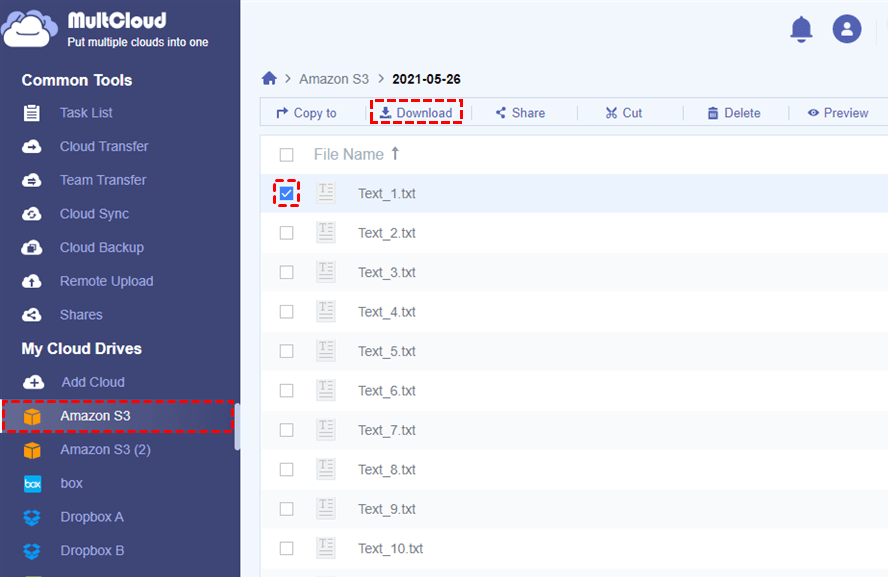Click the Text_2.txt file icon
This screenshot has height=577, width=888.
(326, 233)
